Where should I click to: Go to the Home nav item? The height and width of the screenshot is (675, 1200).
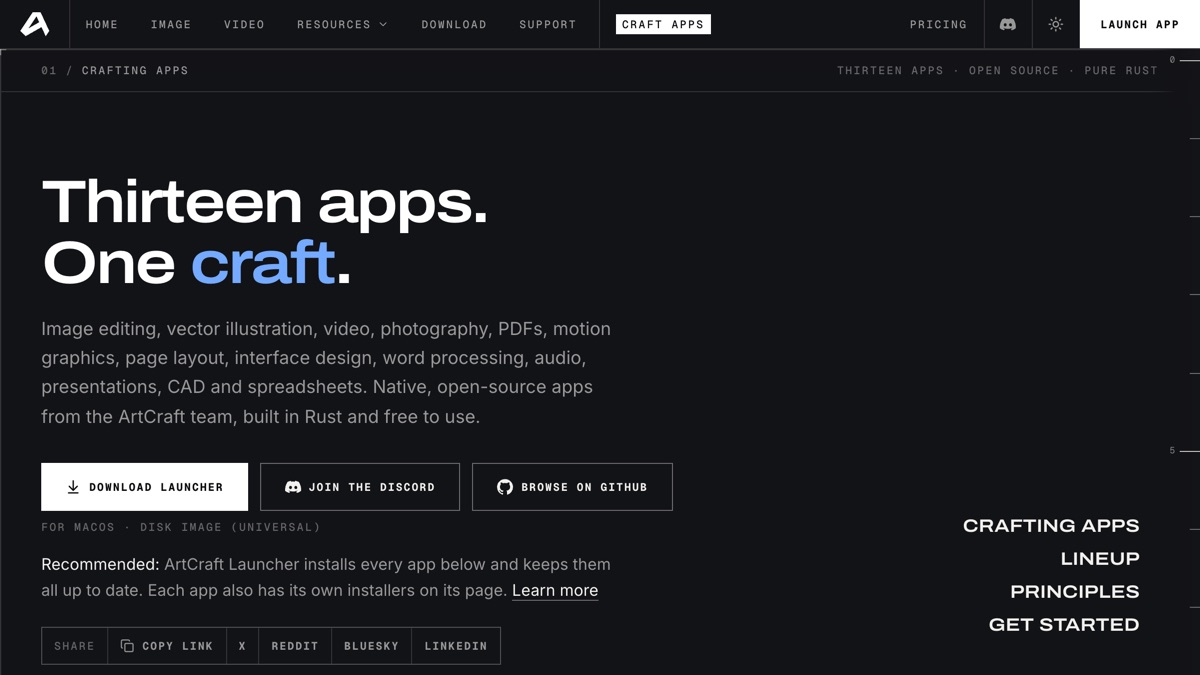tap(102, 24)
